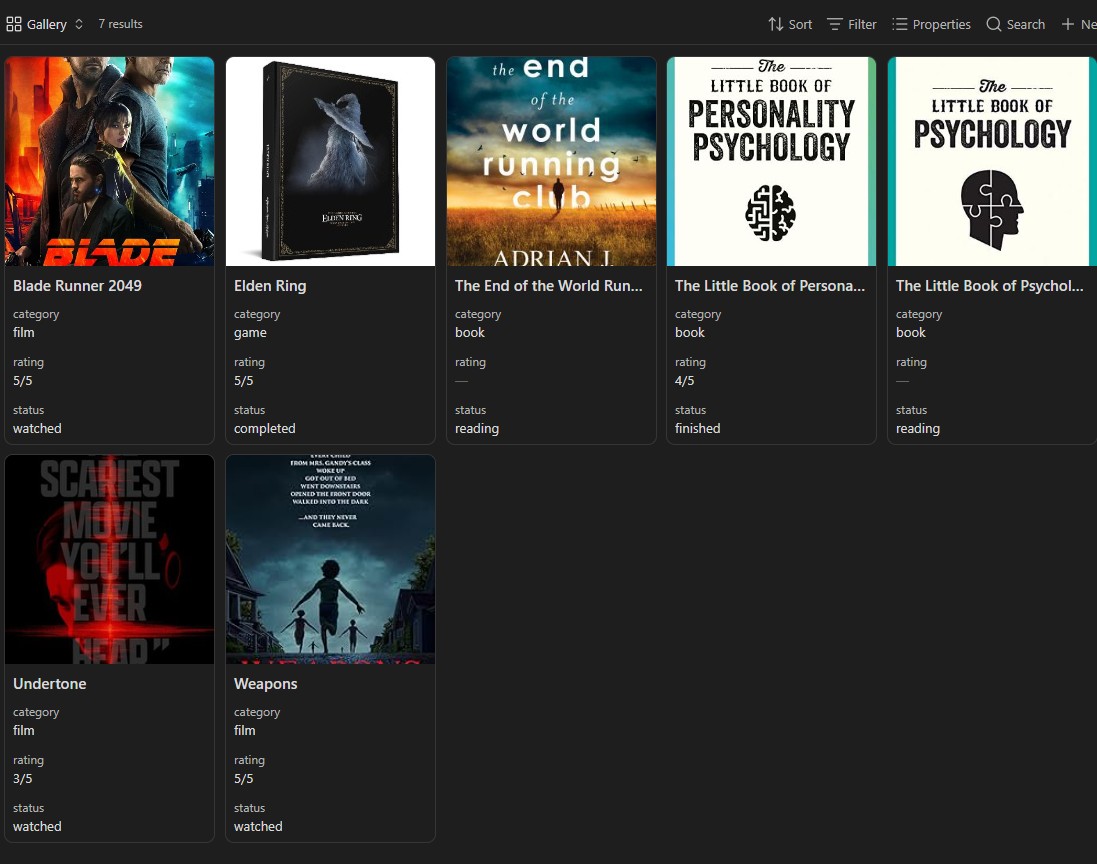The image size is (1097, 864).
Task: Click the Properties list icon
Action: pyautogui.click(x=899, y=24)
